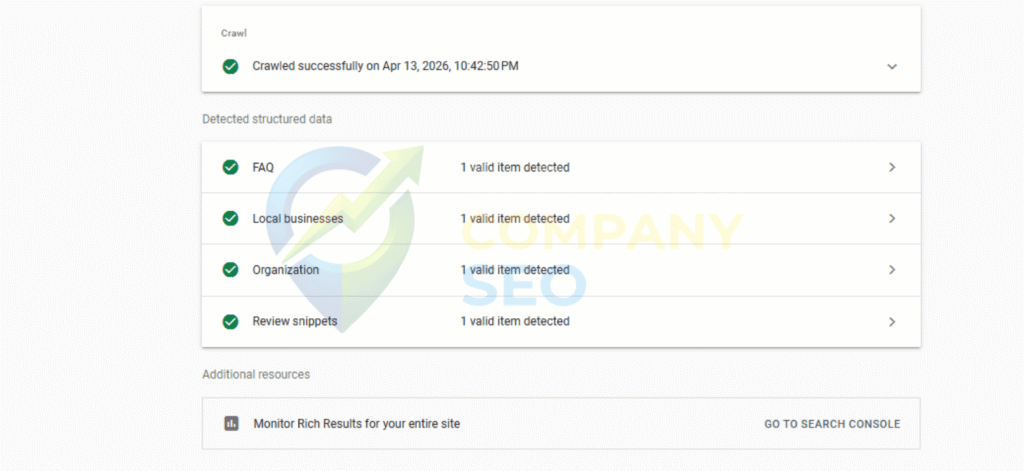The height and width of the screenshot is (471, 1024).
Task: Click the Review snippets green check icon
Action: click(231, 321)
